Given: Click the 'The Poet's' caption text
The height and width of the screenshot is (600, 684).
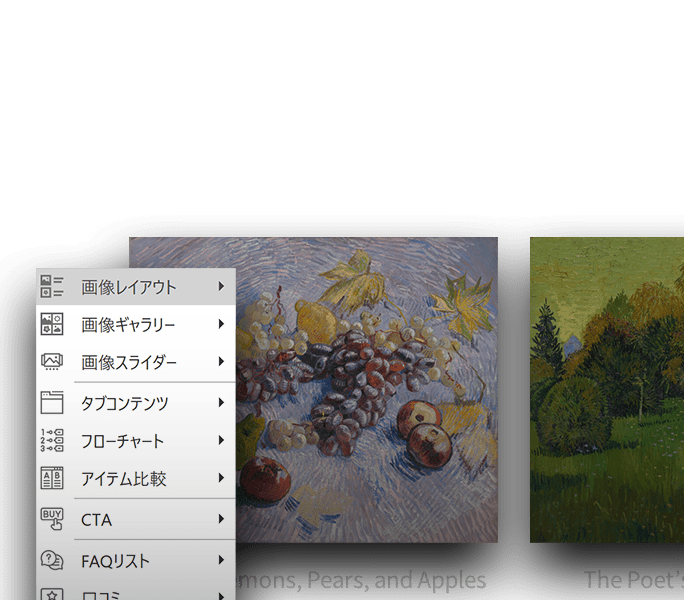Looking at the screenshot, I should tap(634, 580).
